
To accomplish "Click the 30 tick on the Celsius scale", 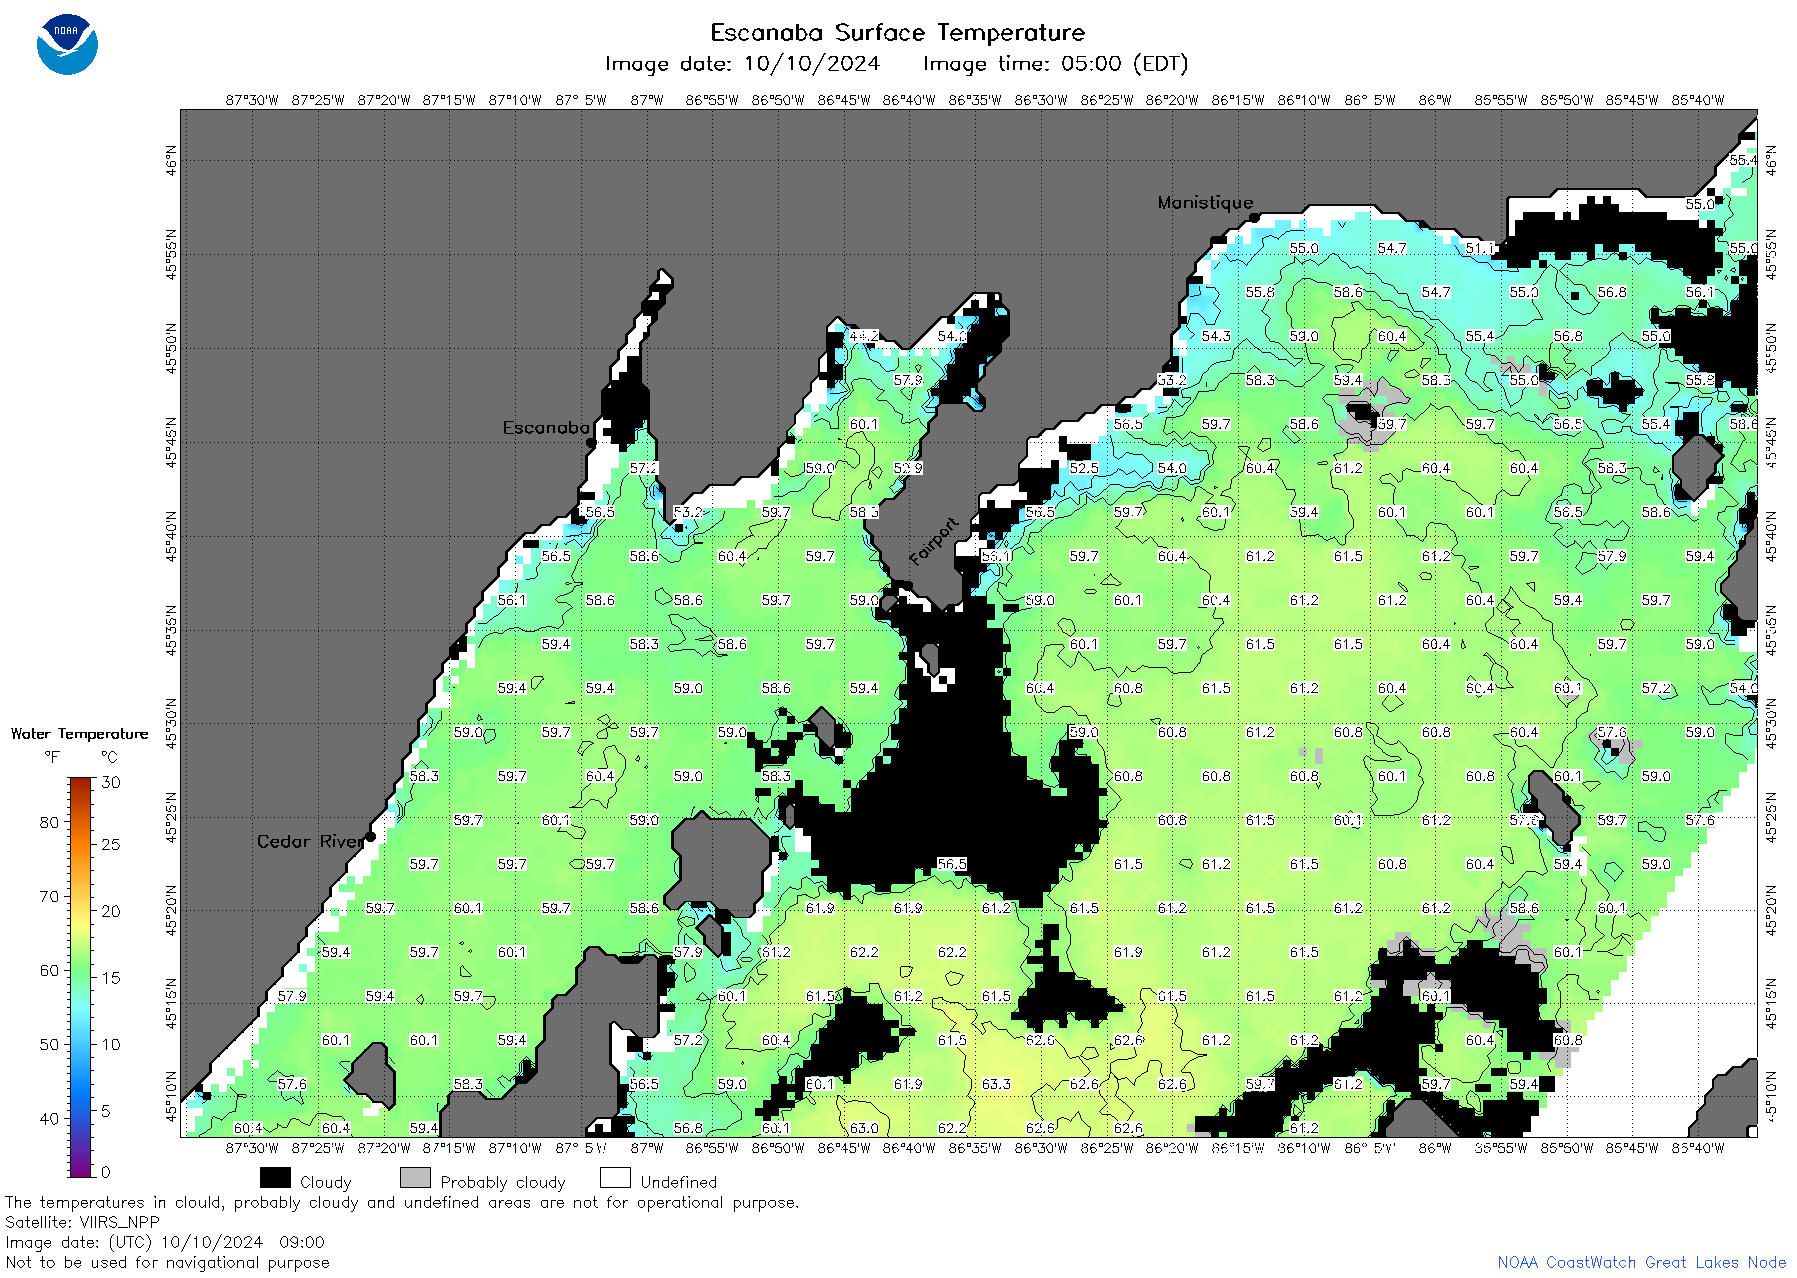I will pos(111,782).
